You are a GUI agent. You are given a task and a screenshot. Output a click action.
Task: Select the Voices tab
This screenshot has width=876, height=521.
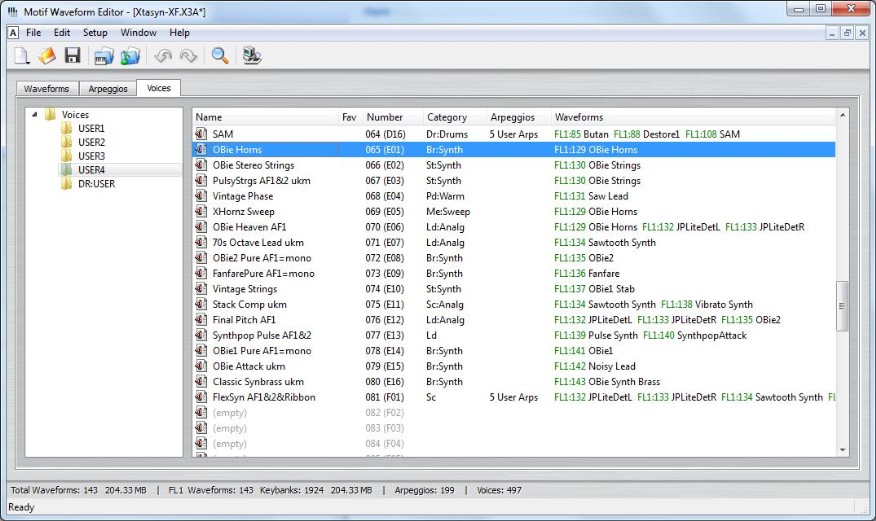point(159,88)
